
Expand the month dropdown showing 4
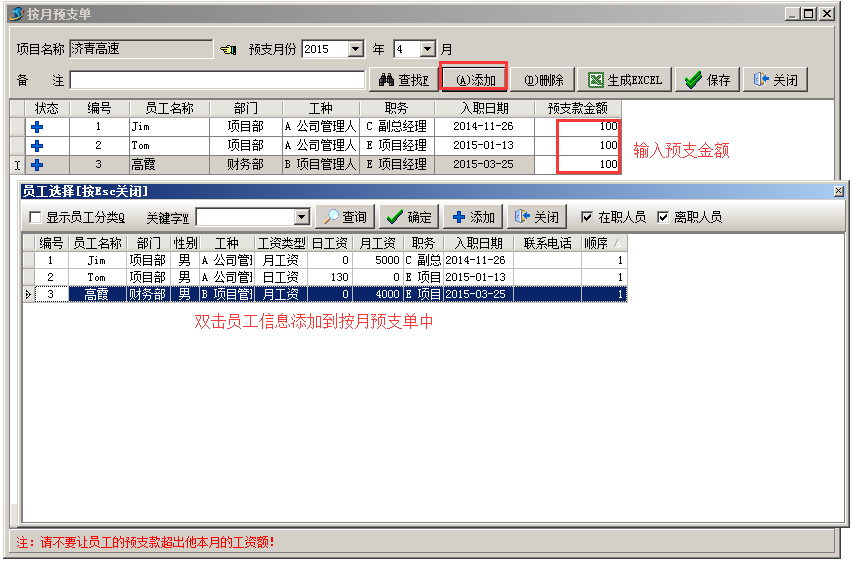427,49
